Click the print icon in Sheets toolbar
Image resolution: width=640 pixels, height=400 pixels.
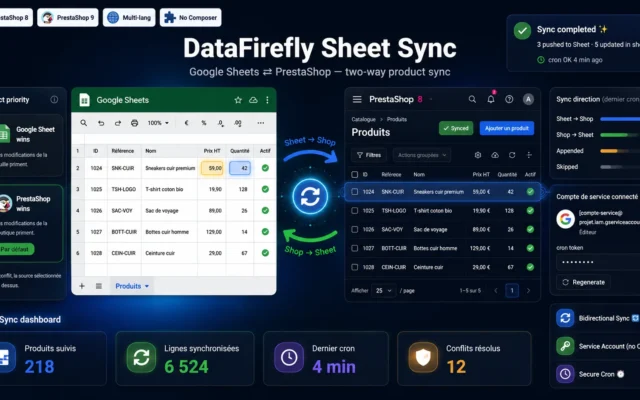[x=134, y=123]
